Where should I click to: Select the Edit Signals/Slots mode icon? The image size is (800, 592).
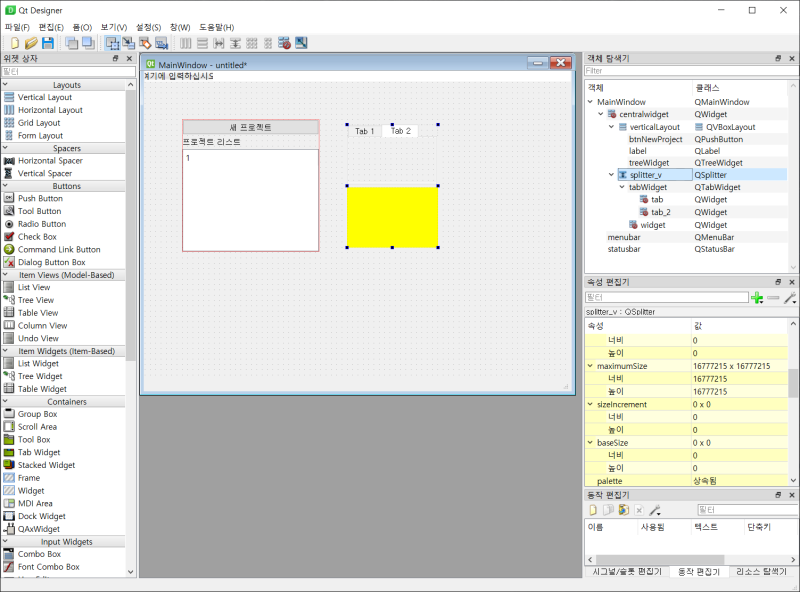(x=129, y=43)
